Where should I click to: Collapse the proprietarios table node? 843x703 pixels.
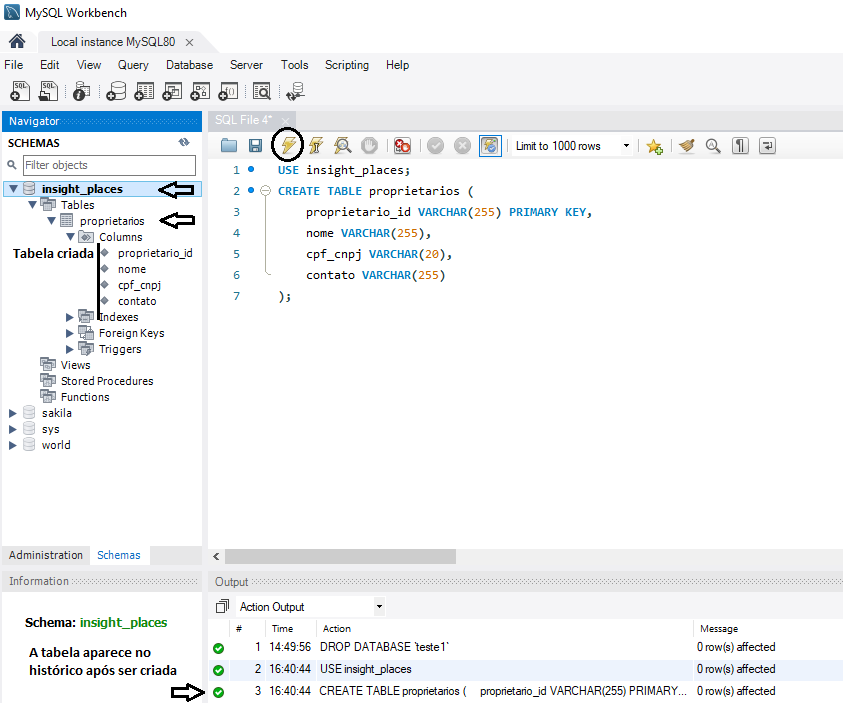pyautogui.click(x=52, y=220)
